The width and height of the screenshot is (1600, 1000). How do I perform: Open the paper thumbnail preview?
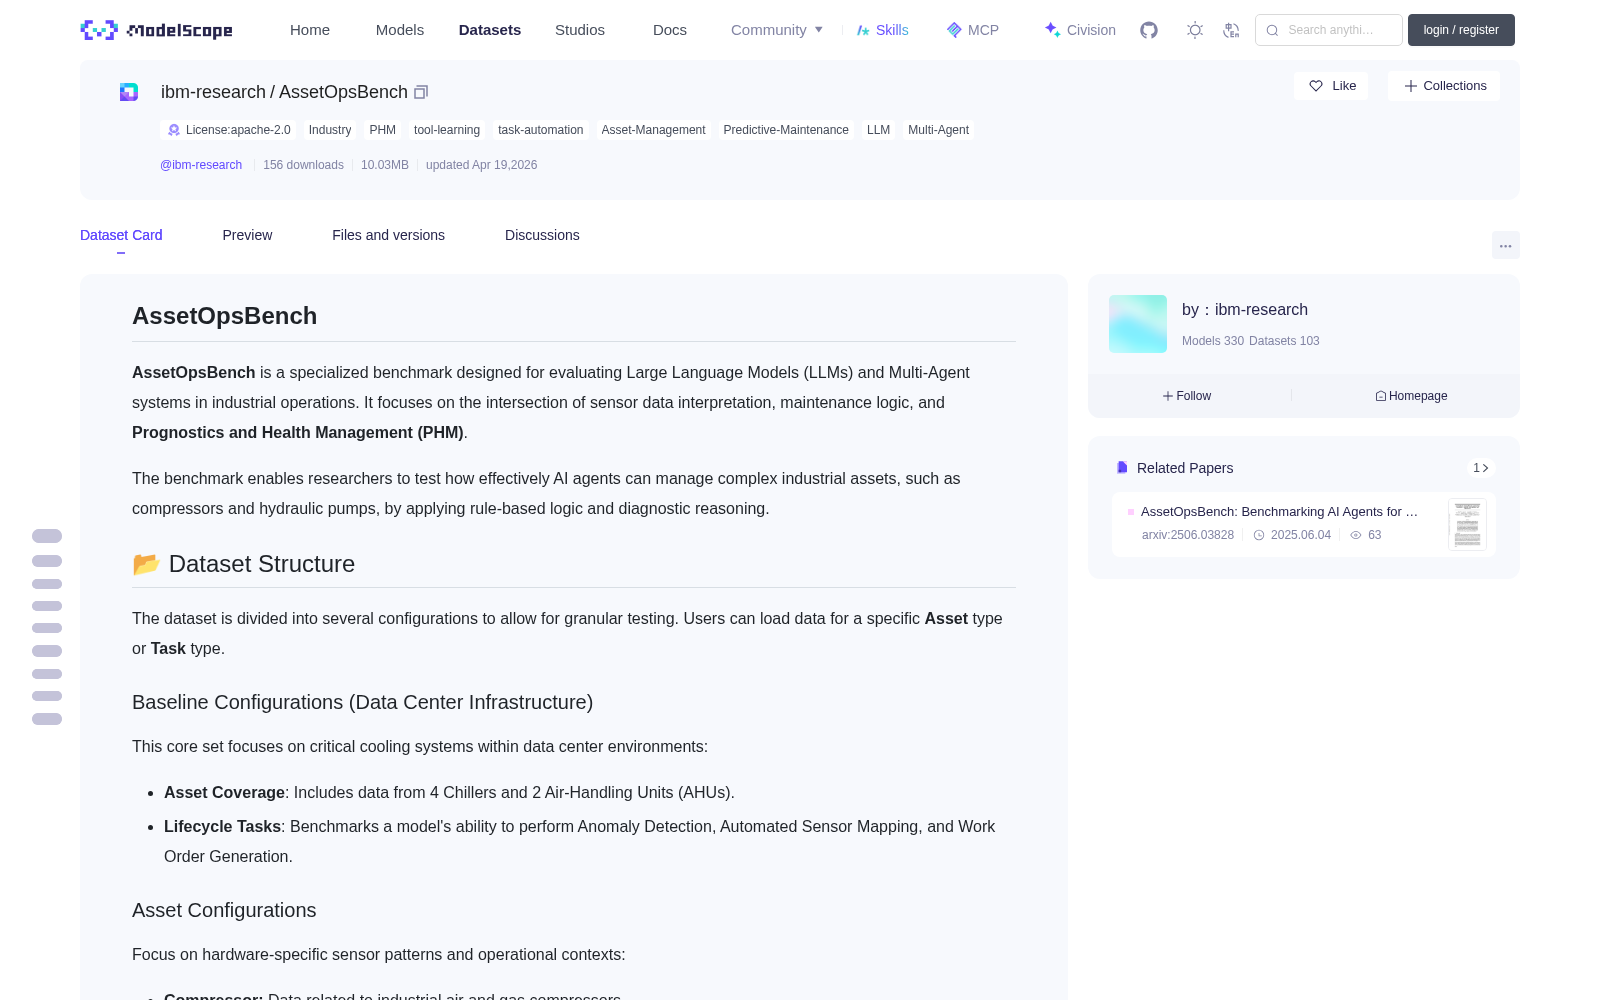(x=1467, y=524)
